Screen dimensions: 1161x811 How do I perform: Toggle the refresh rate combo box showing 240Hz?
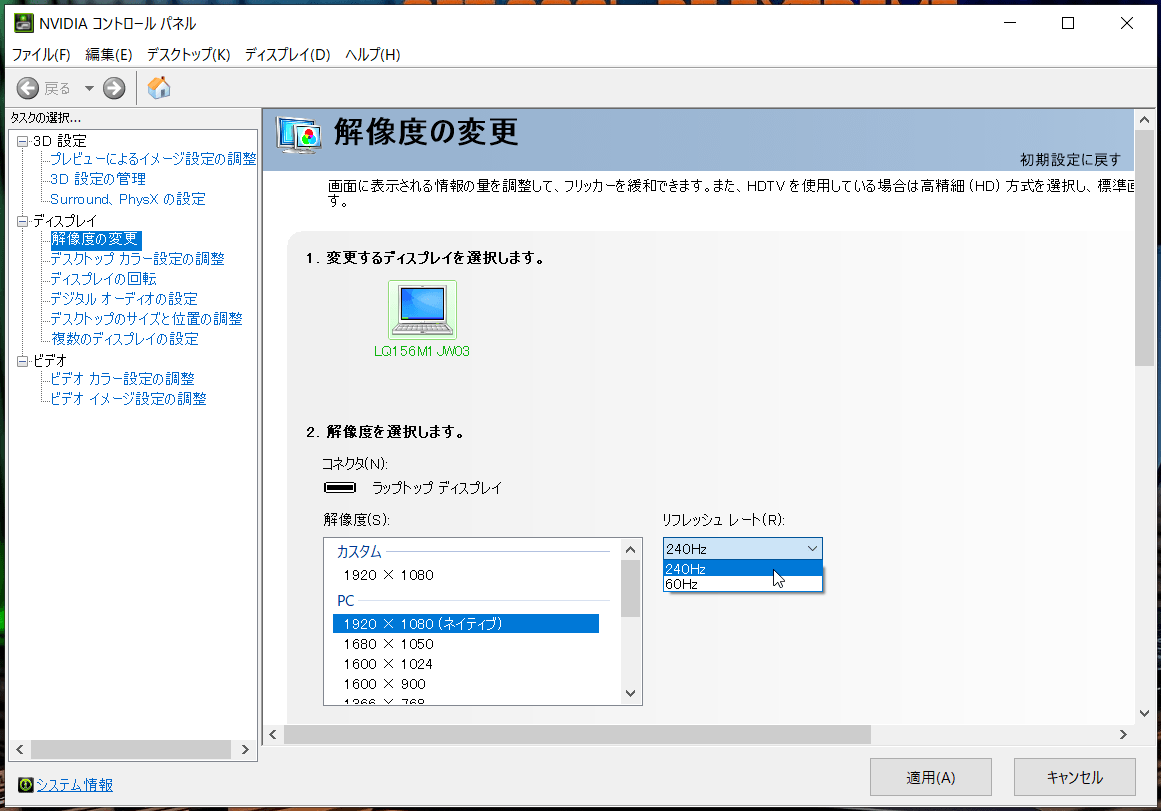tap(743, 549)
